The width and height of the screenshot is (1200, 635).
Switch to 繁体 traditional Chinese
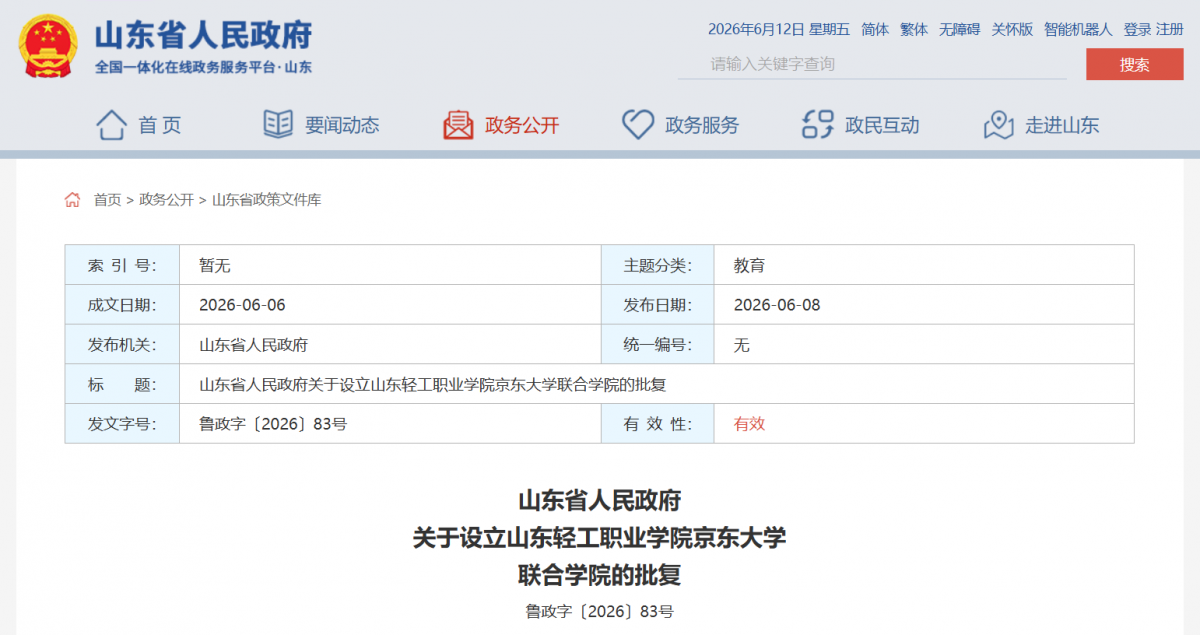point(914,30)
